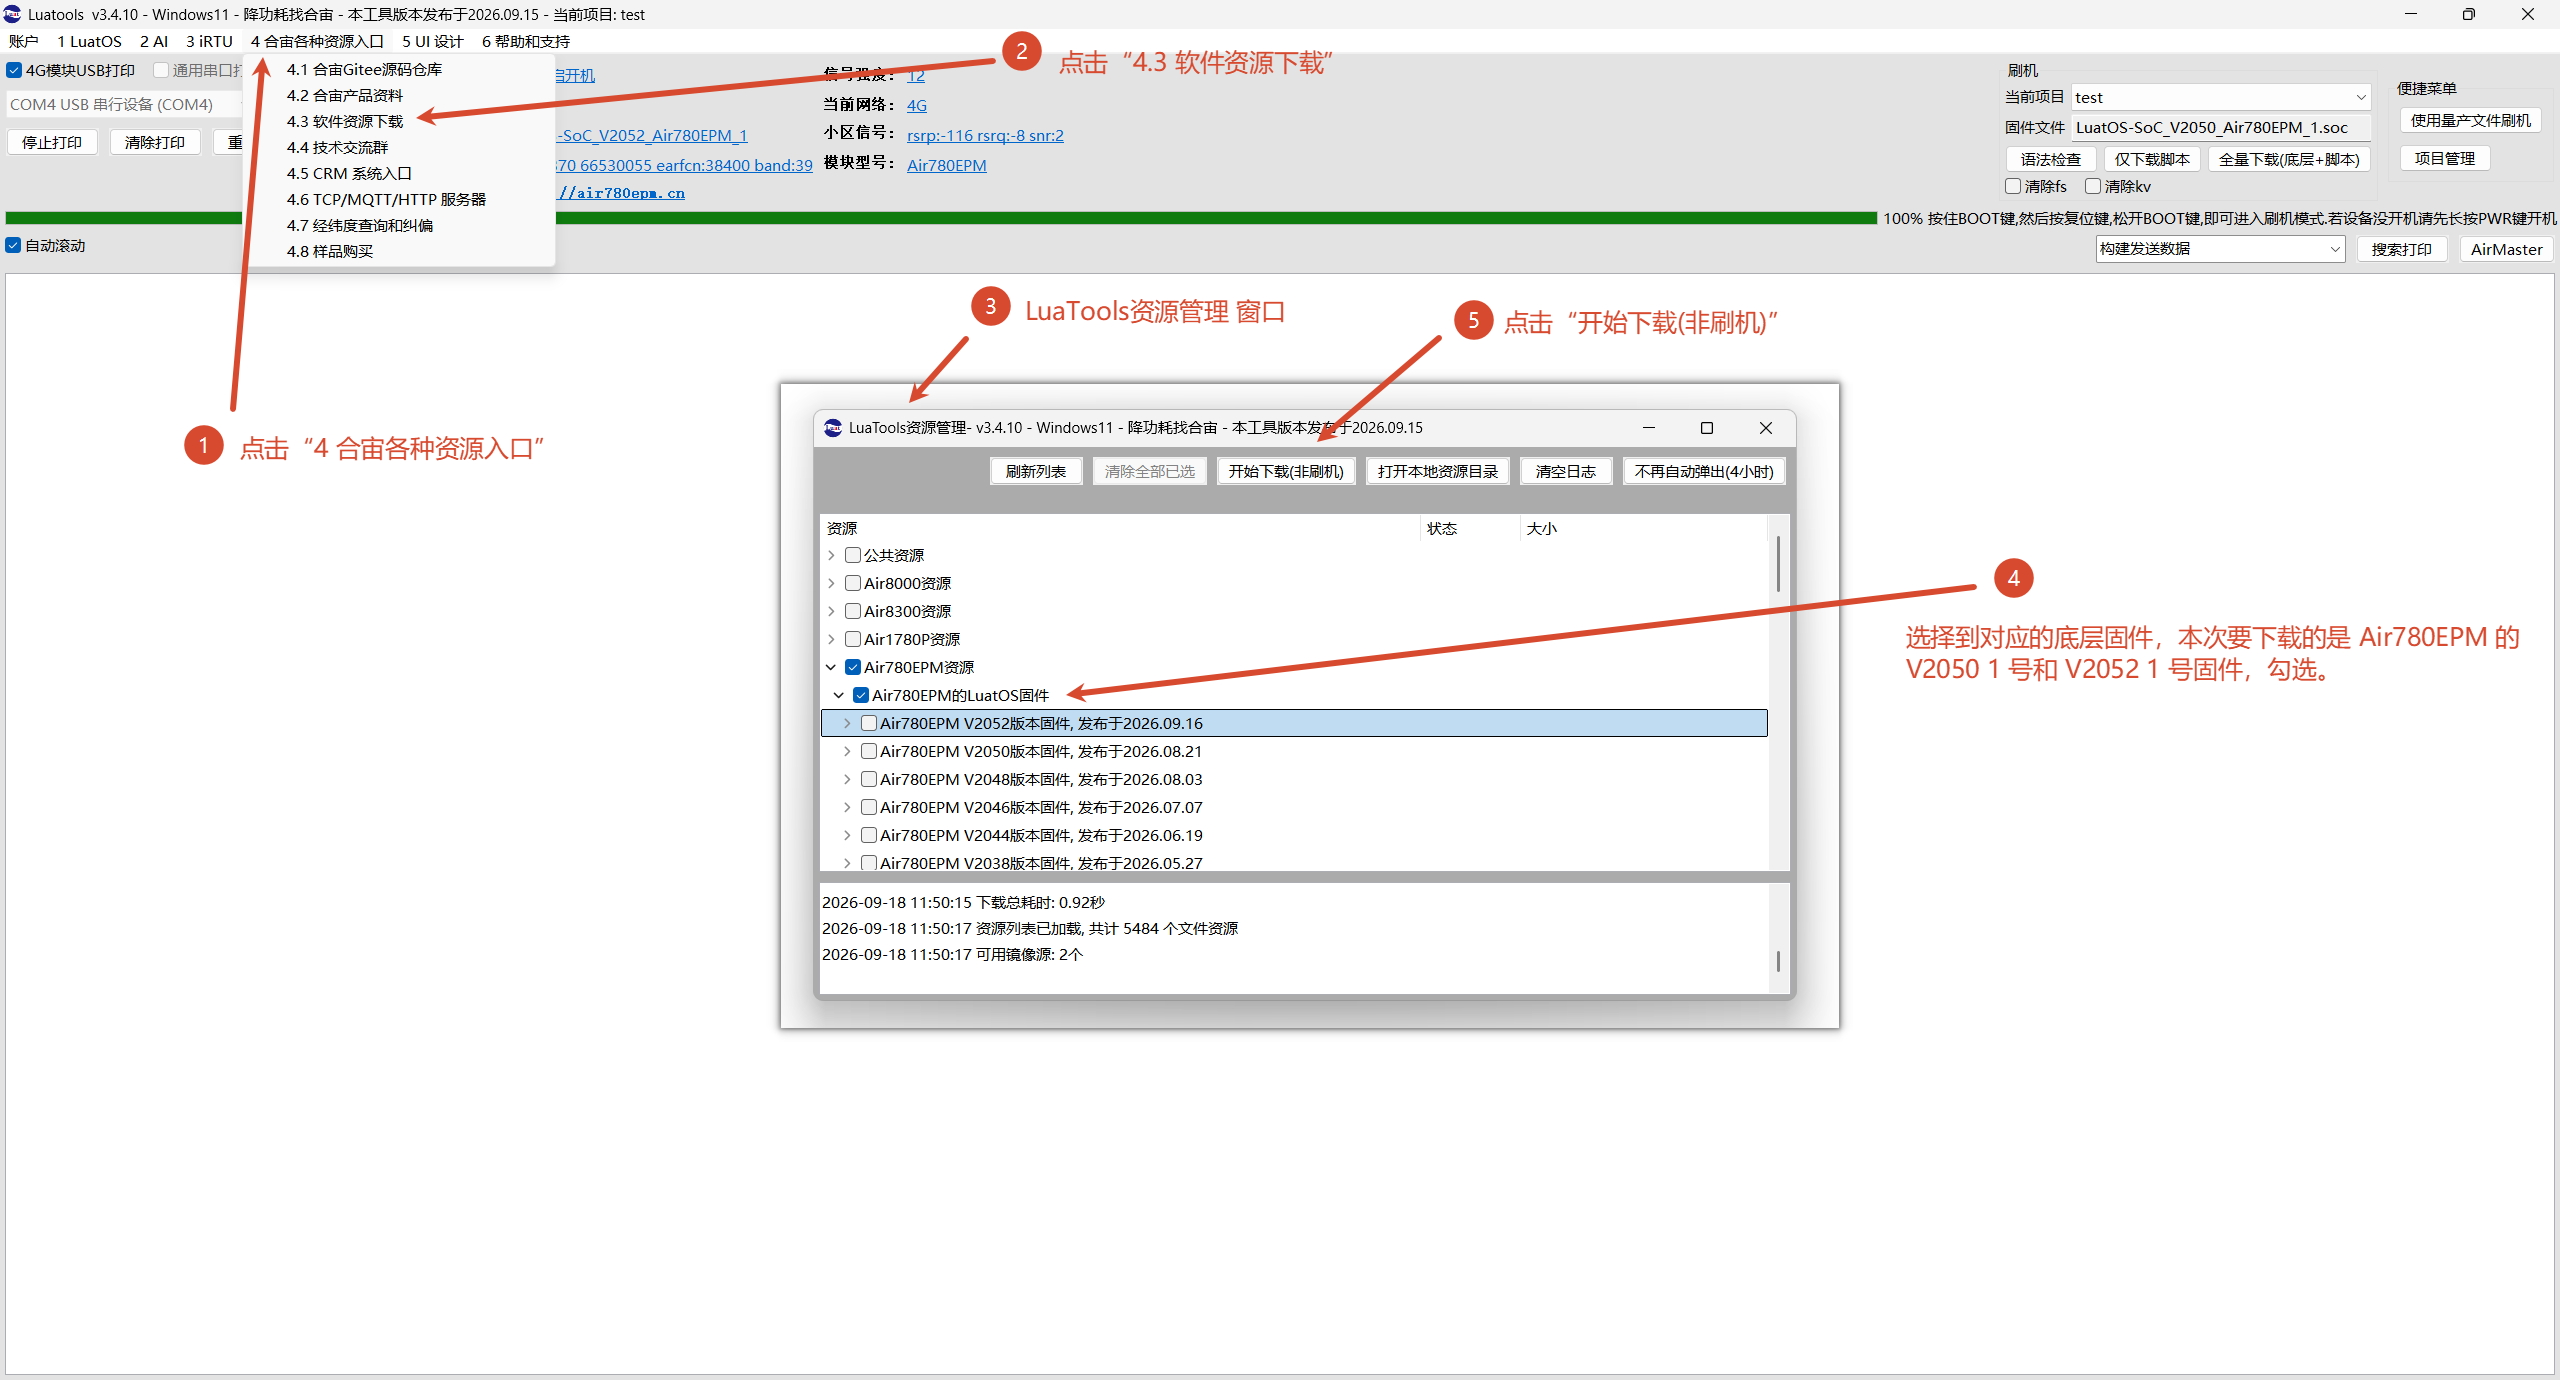The image size is (2560, 1380).
Task: Check the 清除fs option
Action: (2013, 186)
